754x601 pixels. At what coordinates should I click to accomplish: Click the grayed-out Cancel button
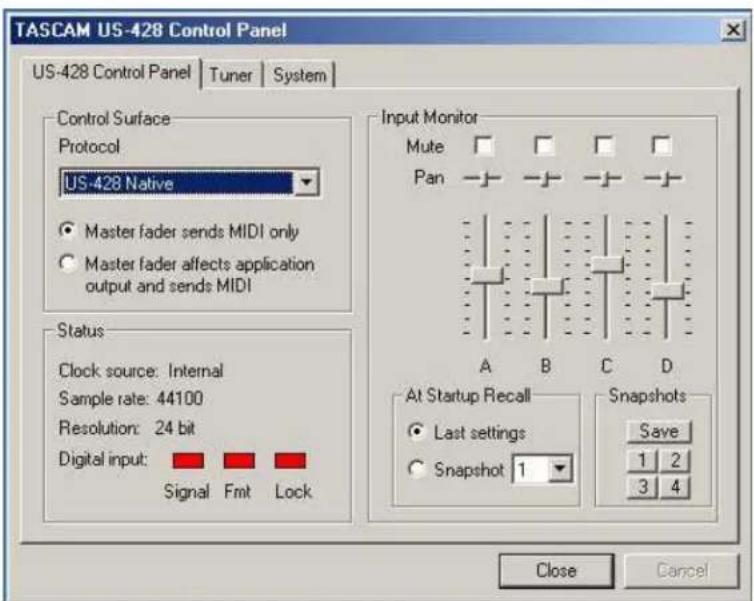coord(682,571)
